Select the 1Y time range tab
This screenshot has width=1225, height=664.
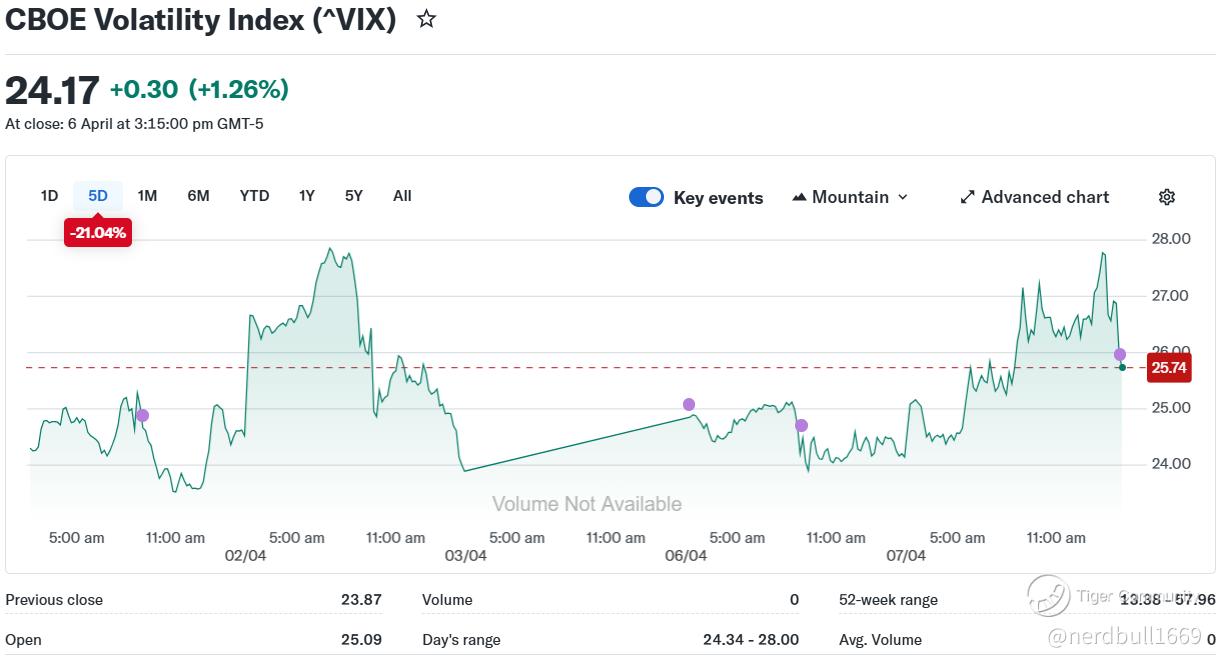tap(306, 196)
